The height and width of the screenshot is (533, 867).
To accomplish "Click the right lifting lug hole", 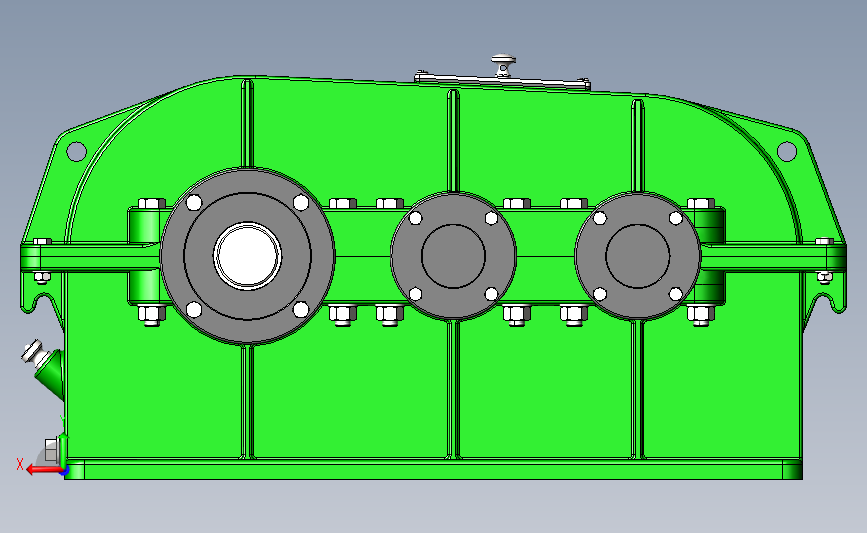I will coord(786,151).
